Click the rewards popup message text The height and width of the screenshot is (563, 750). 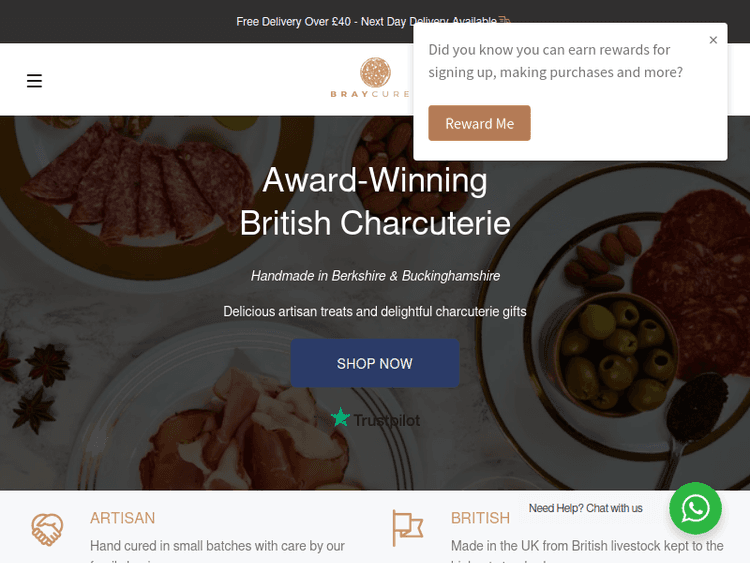coord(555,61)
